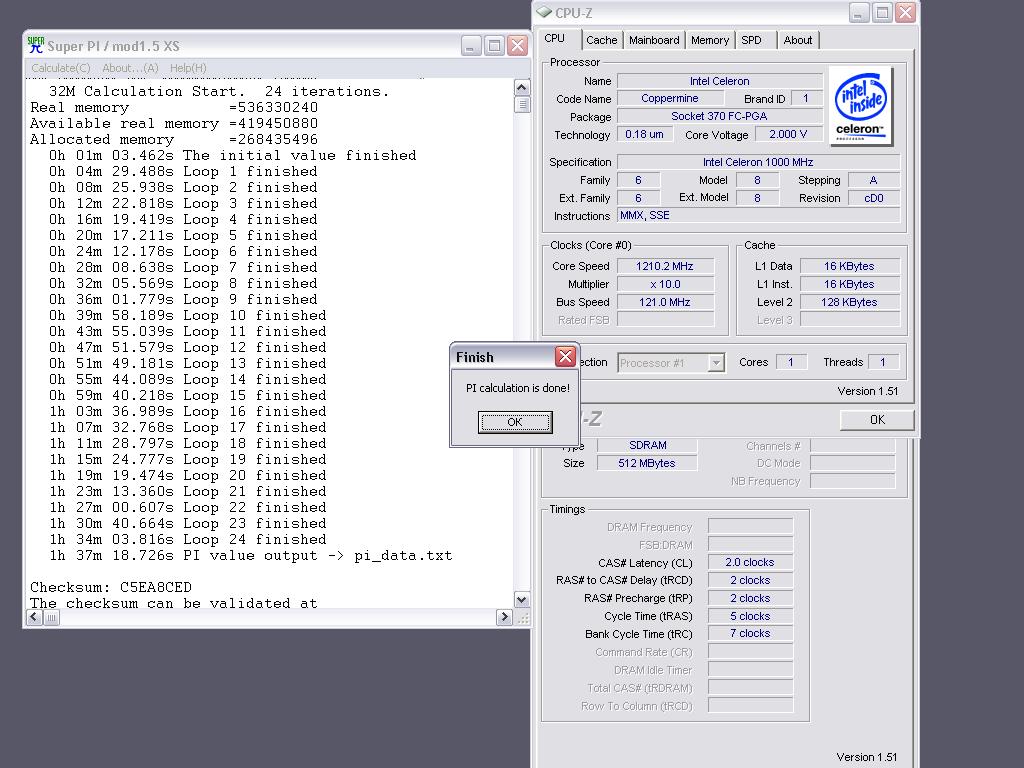This screenshot has height=768, width=1024.
Task: Click the CAS# Latency value 2.0 clocks
Action: click(x=750, y=562)
